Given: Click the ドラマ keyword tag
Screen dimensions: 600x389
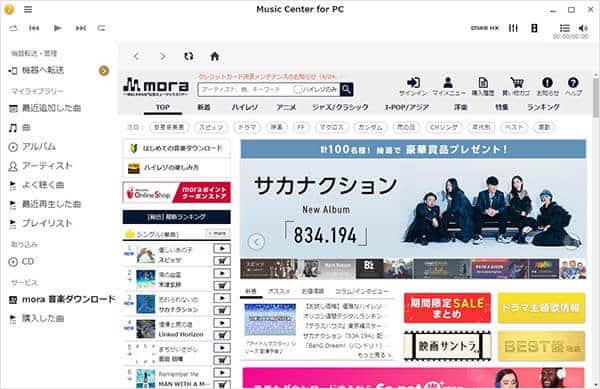Looking at the screenshot, I should (247, 127).
